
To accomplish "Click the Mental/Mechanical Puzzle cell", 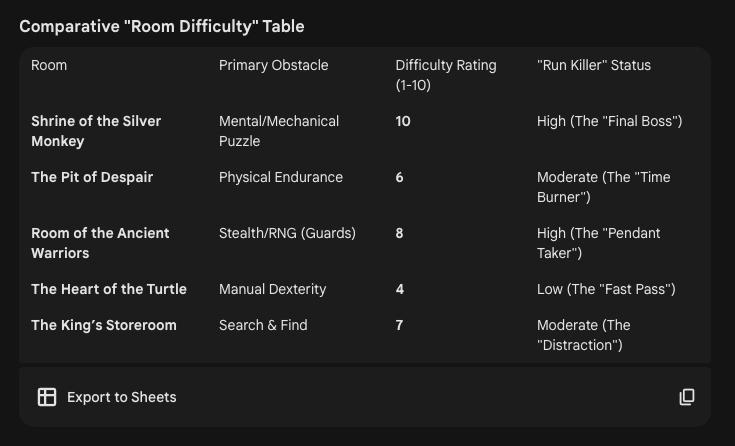I will click(x=279, y=131).
